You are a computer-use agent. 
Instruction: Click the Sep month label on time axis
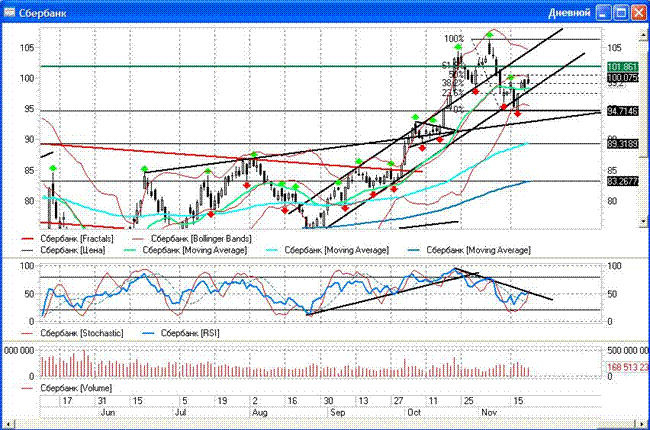click(x=337, y=413)
